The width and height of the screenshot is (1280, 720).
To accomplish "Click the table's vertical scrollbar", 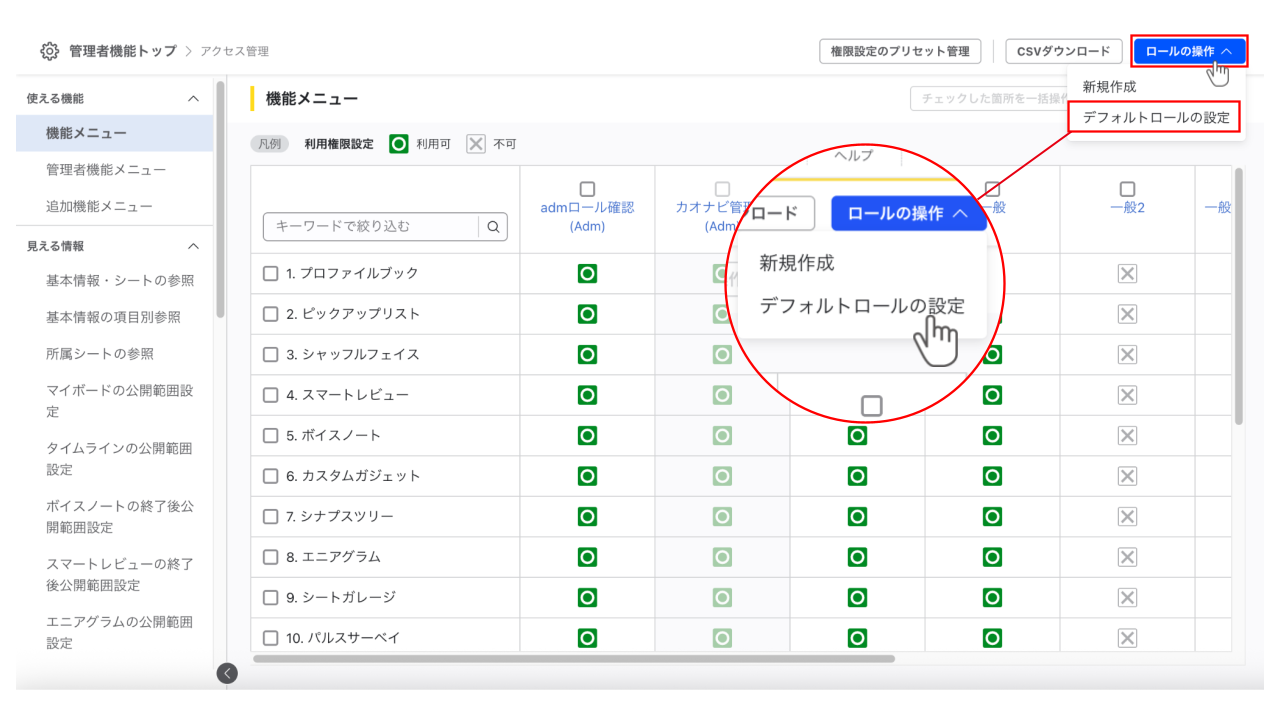I will pos(1239,296).
